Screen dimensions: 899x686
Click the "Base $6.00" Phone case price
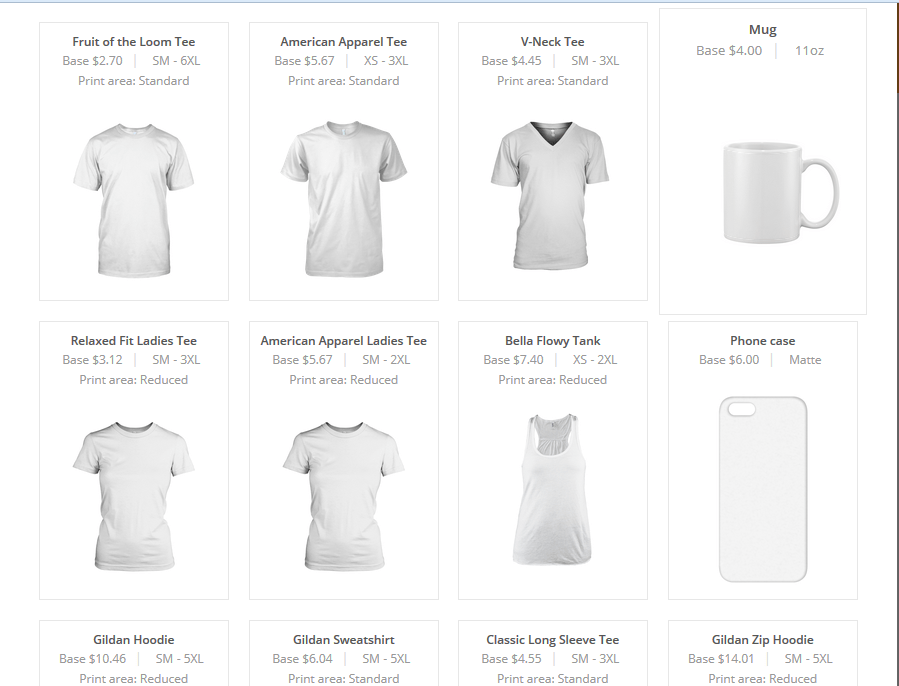pyautogui.click(x=729, y=360)
